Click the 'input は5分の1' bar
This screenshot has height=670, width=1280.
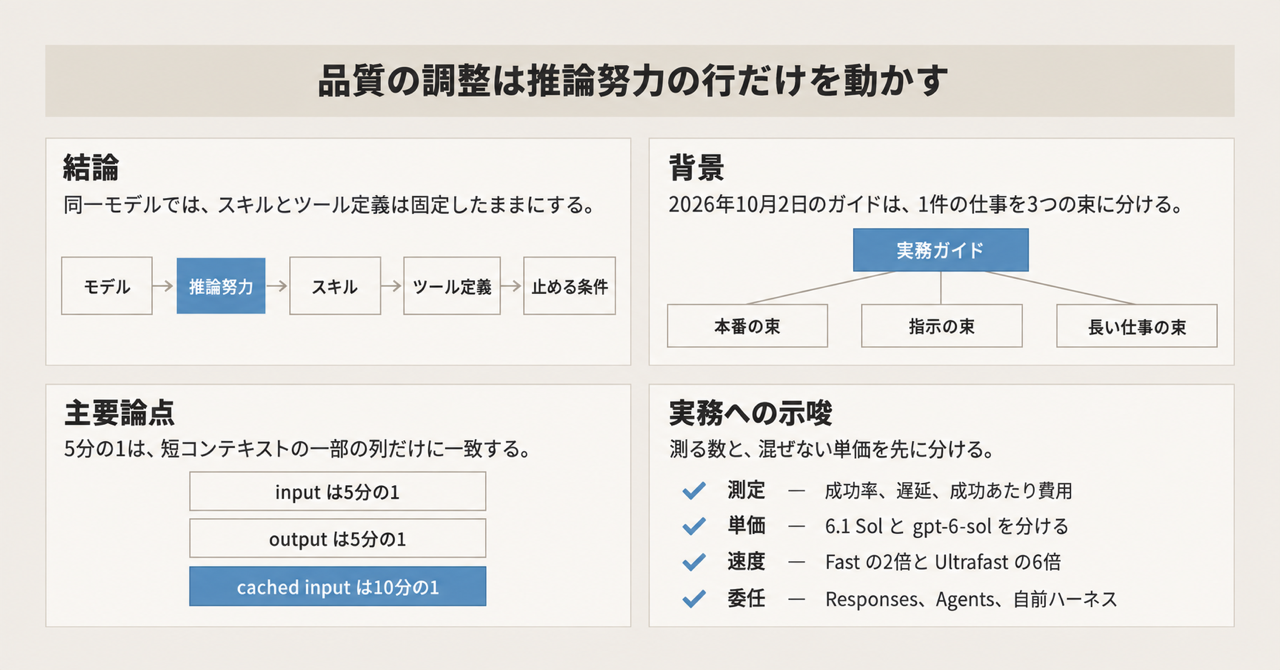click(x=338, y=492)
